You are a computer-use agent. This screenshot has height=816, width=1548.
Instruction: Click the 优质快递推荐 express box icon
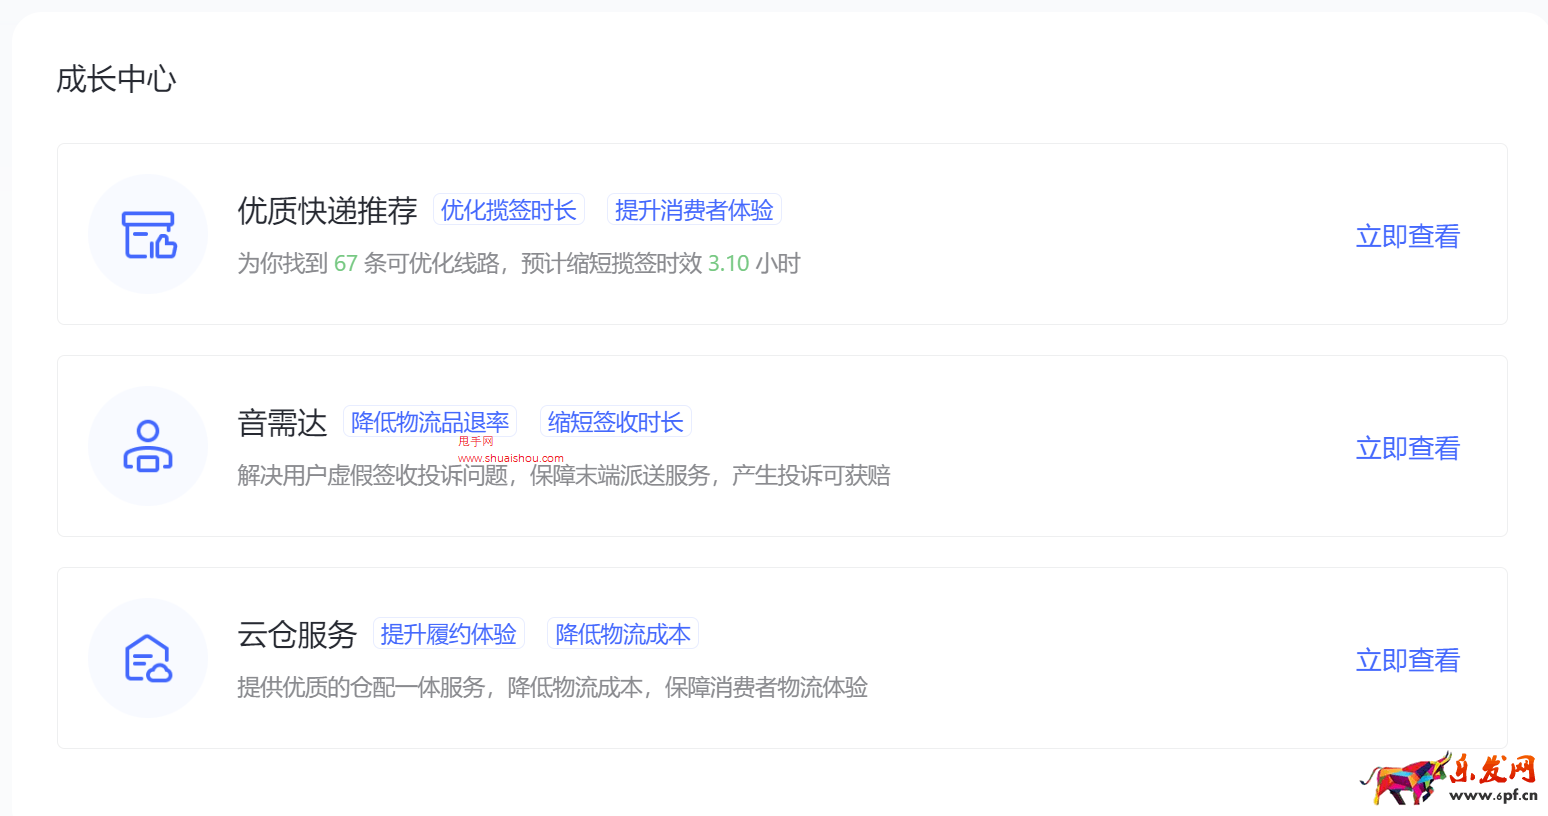point(148,234)
